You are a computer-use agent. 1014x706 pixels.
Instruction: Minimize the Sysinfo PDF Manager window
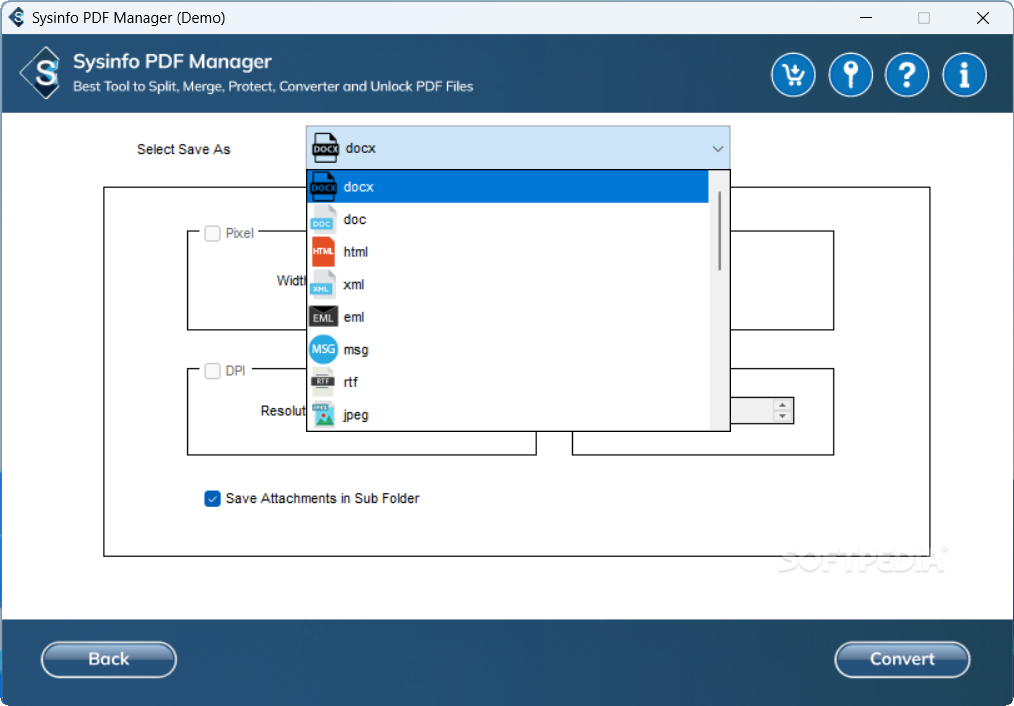[866, 17]
